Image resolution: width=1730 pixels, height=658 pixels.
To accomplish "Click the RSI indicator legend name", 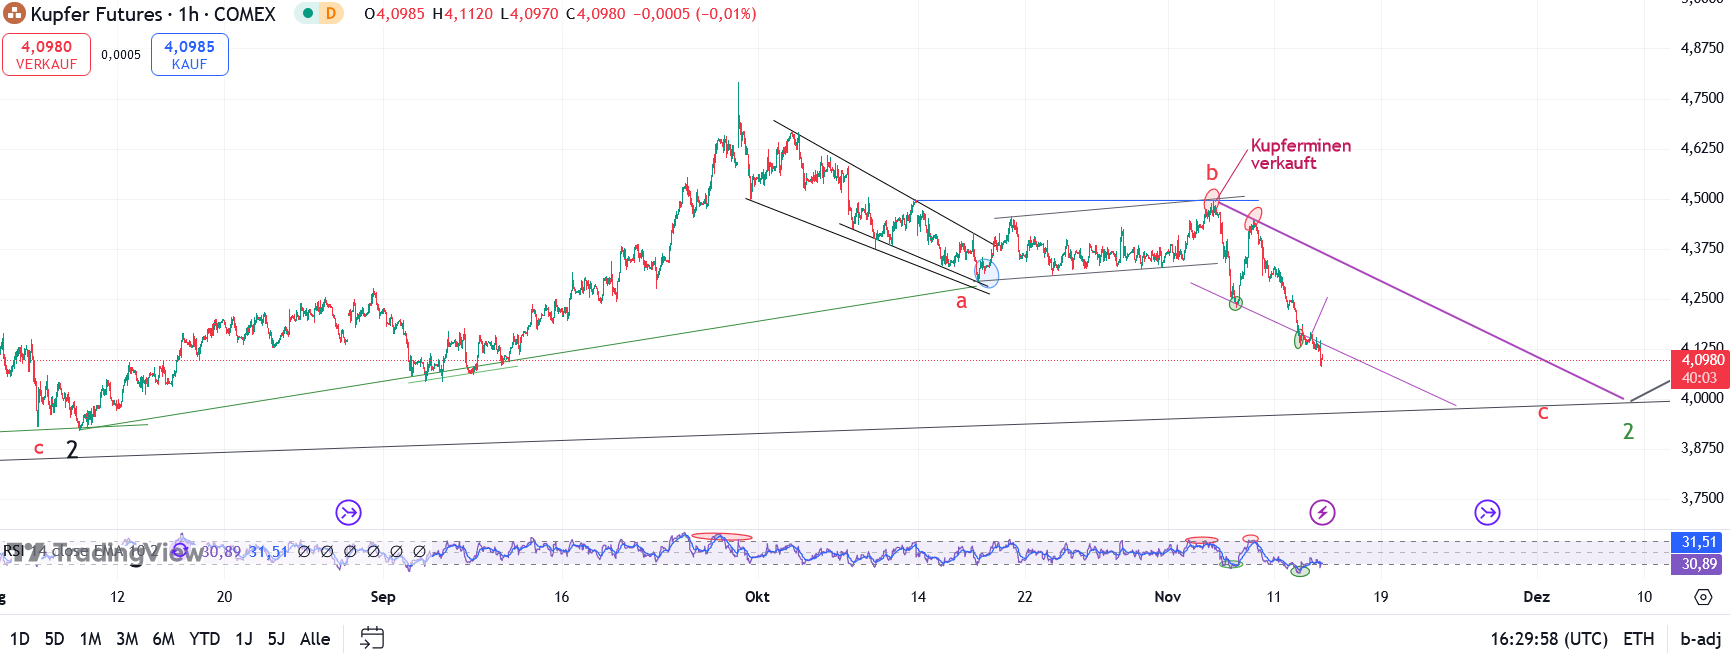I will click(x=13, y=551).
